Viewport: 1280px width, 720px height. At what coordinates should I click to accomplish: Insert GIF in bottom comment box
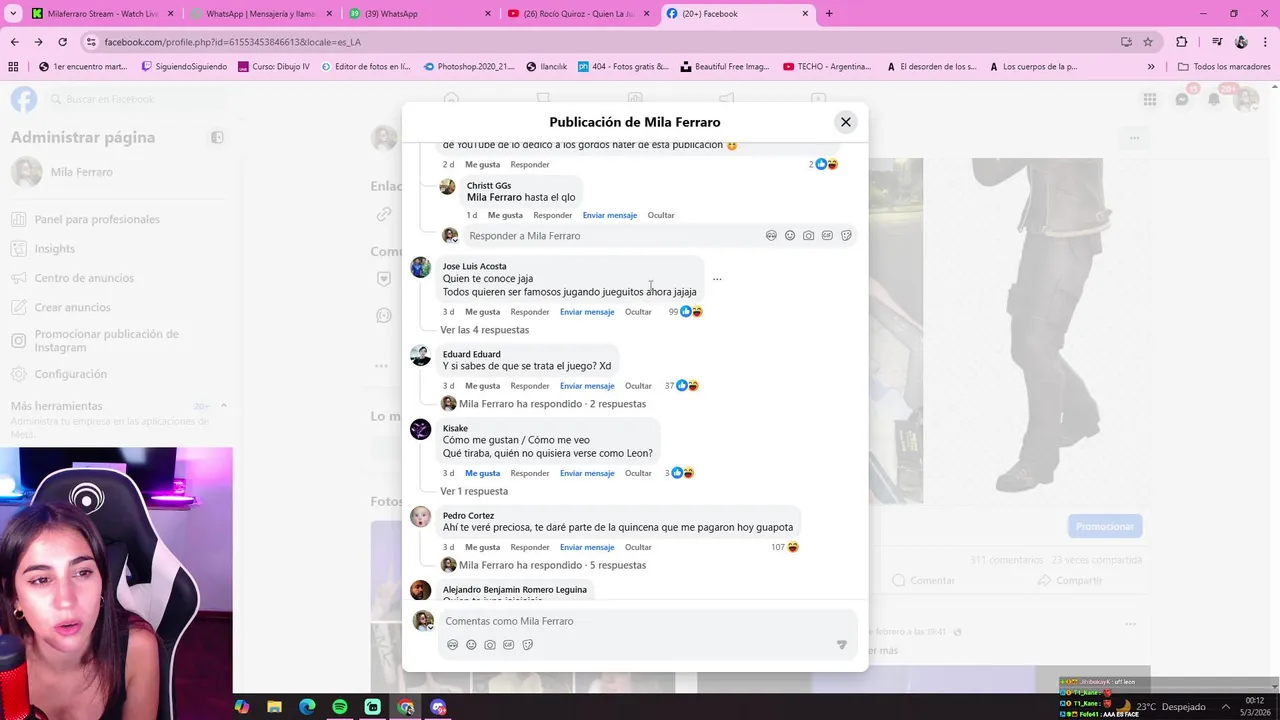pos(509,645)
